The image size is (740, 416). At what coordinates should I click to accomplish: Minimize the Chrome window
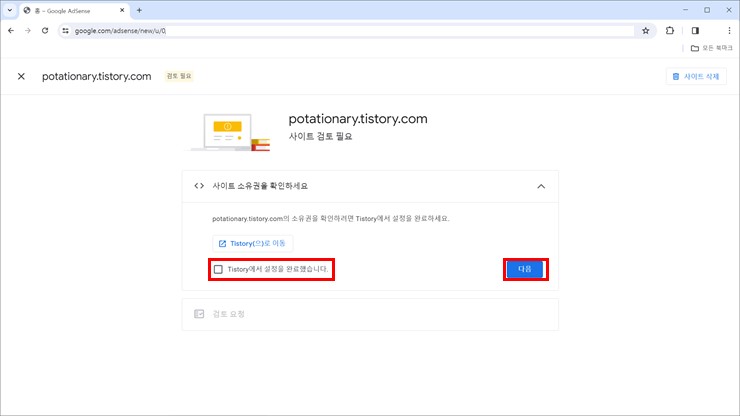pyautogui.click(x=685, y=10)
